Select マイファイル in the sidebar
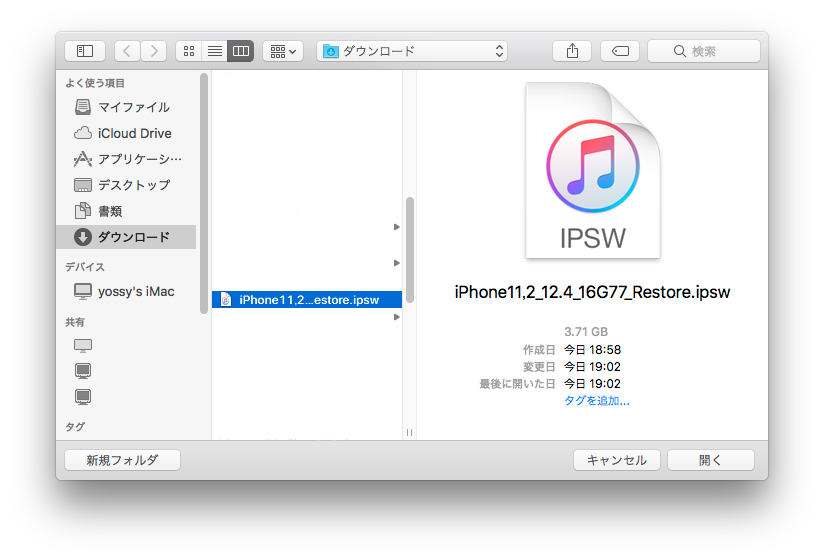The width and height of the screenshot is (824, 560). click(126, 107)
